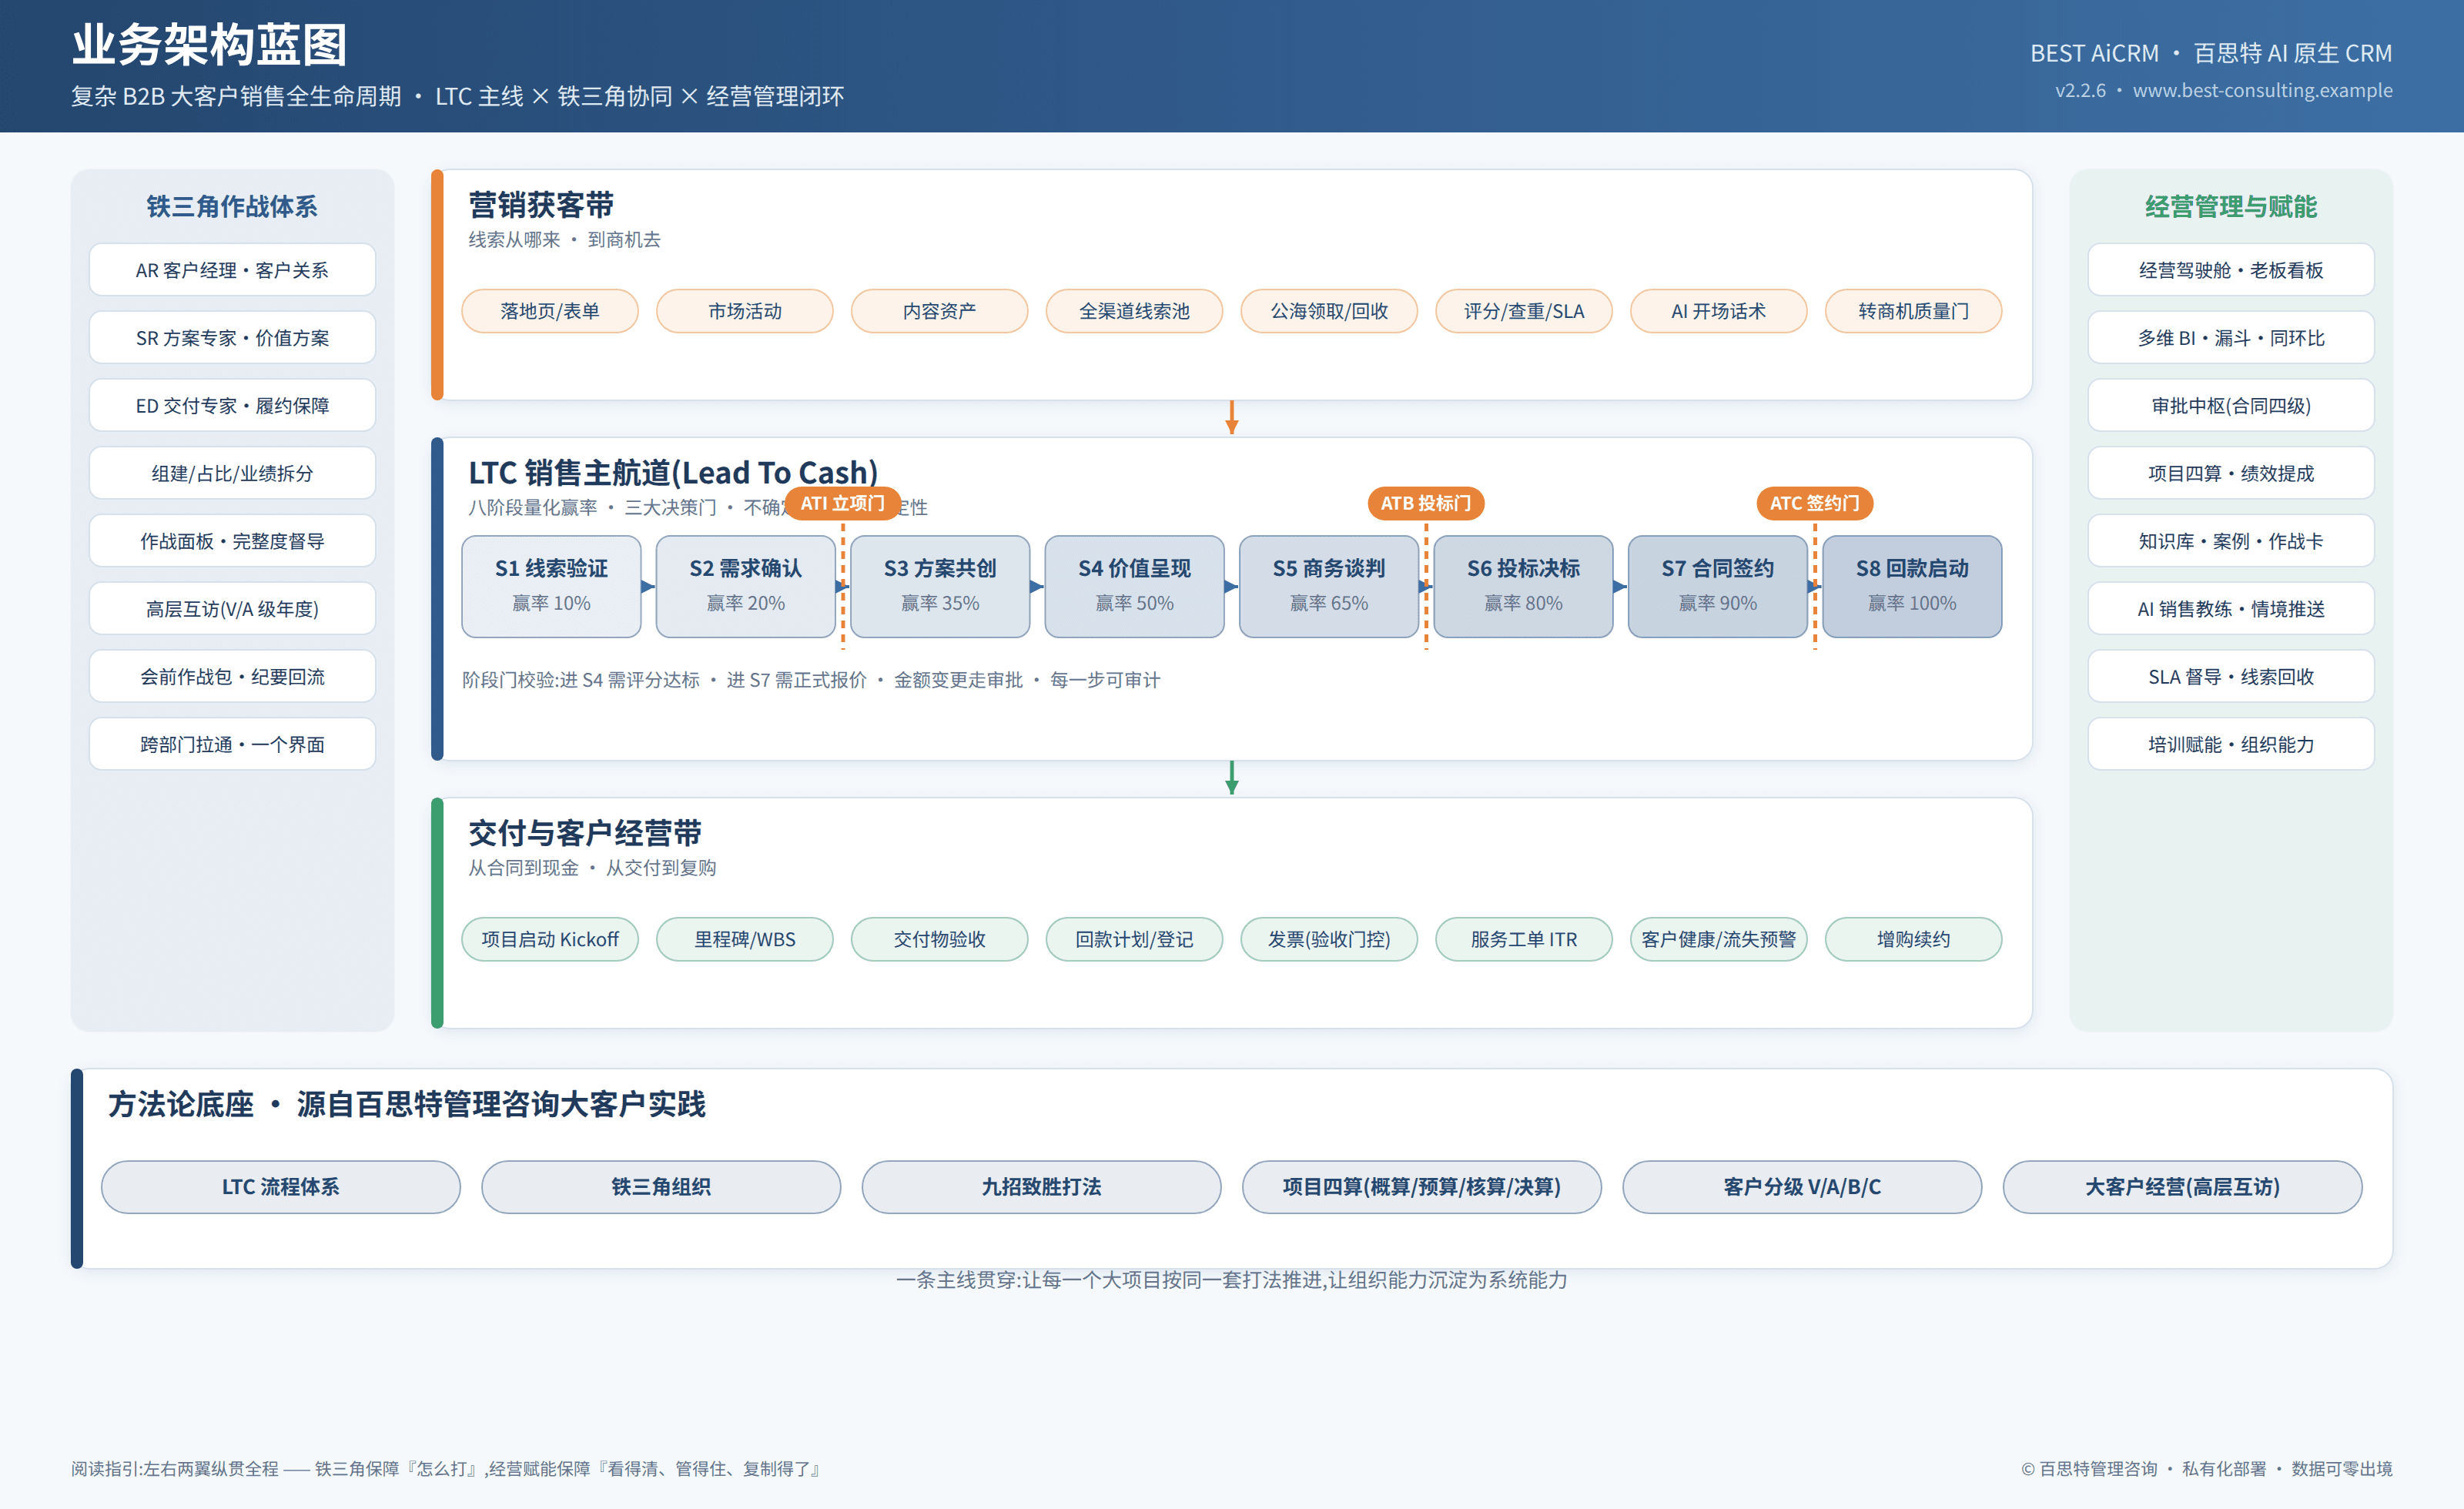
Task: Click LTC 销售主航道 section title
Action: (673, 472)
